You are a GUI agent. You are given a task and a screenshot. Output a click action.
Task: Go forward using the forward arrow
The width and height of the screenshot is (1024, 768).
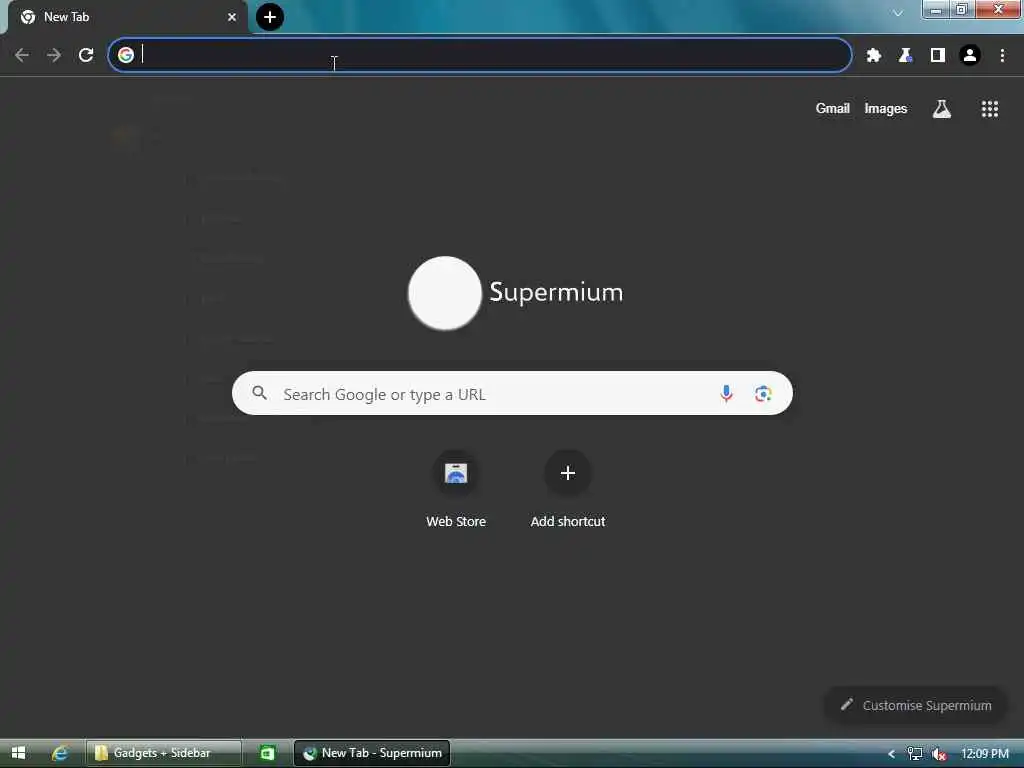coord(54,55)
